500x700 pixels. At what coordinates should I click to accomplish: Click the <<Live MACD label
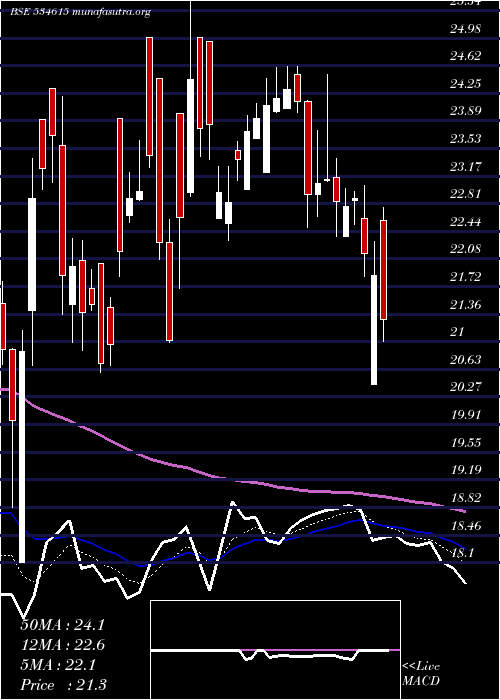421,674
